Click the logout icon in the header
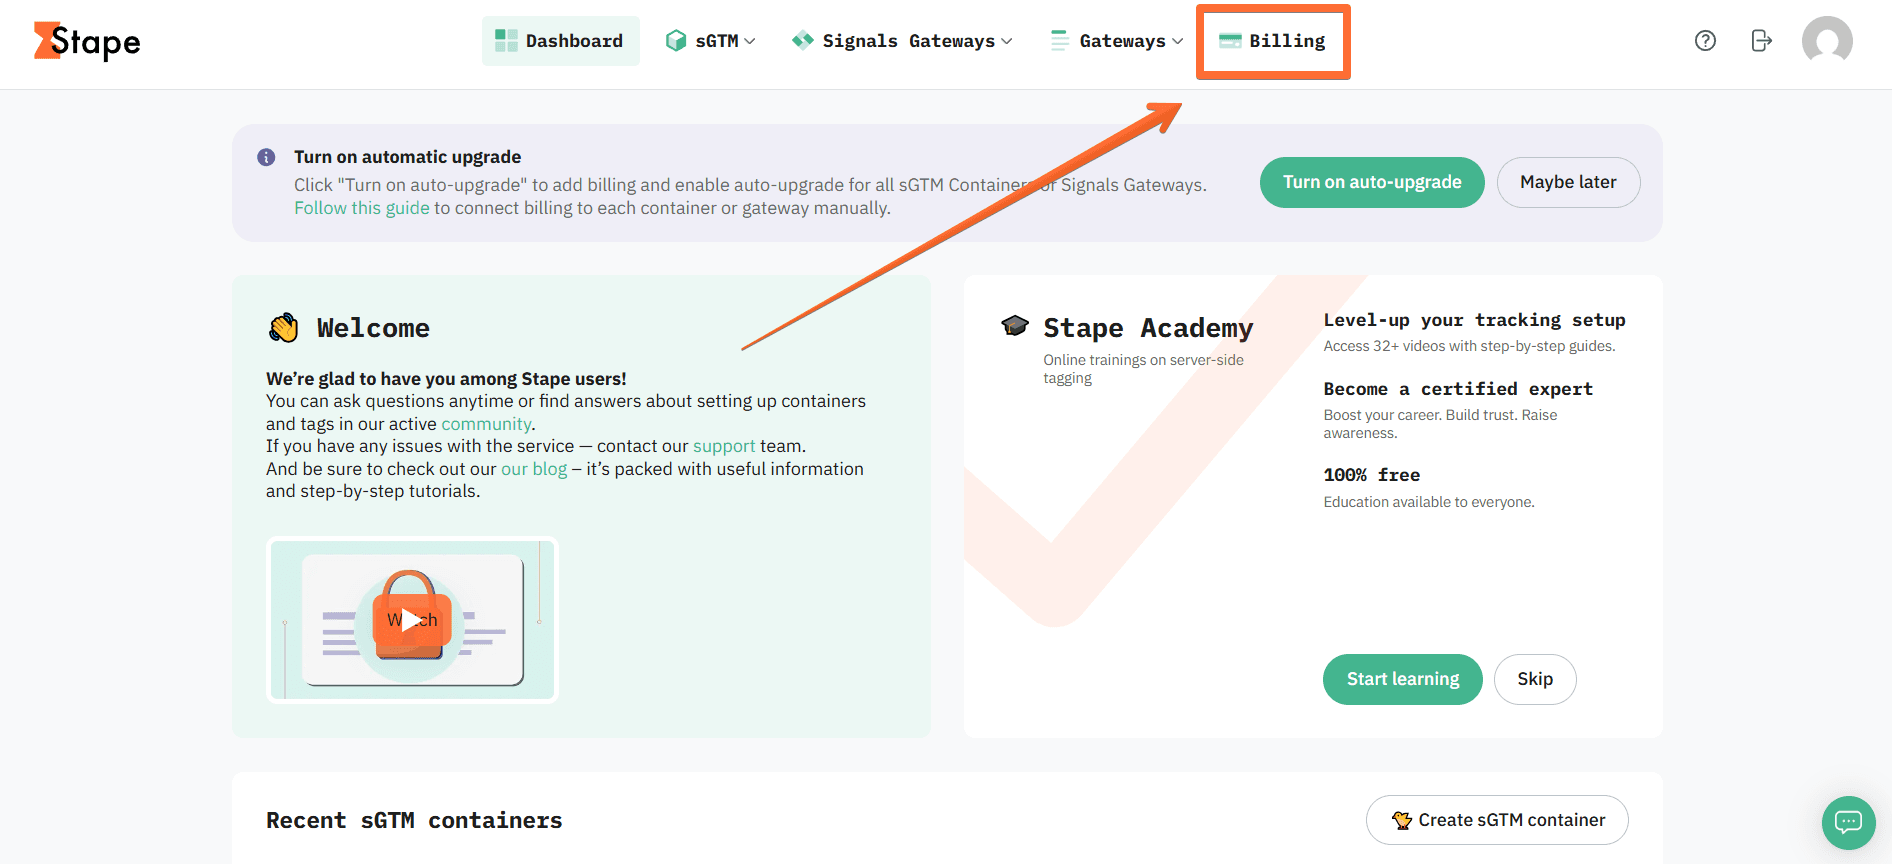Viewport: 1892px width, 864px height. tap(1761, 40)
